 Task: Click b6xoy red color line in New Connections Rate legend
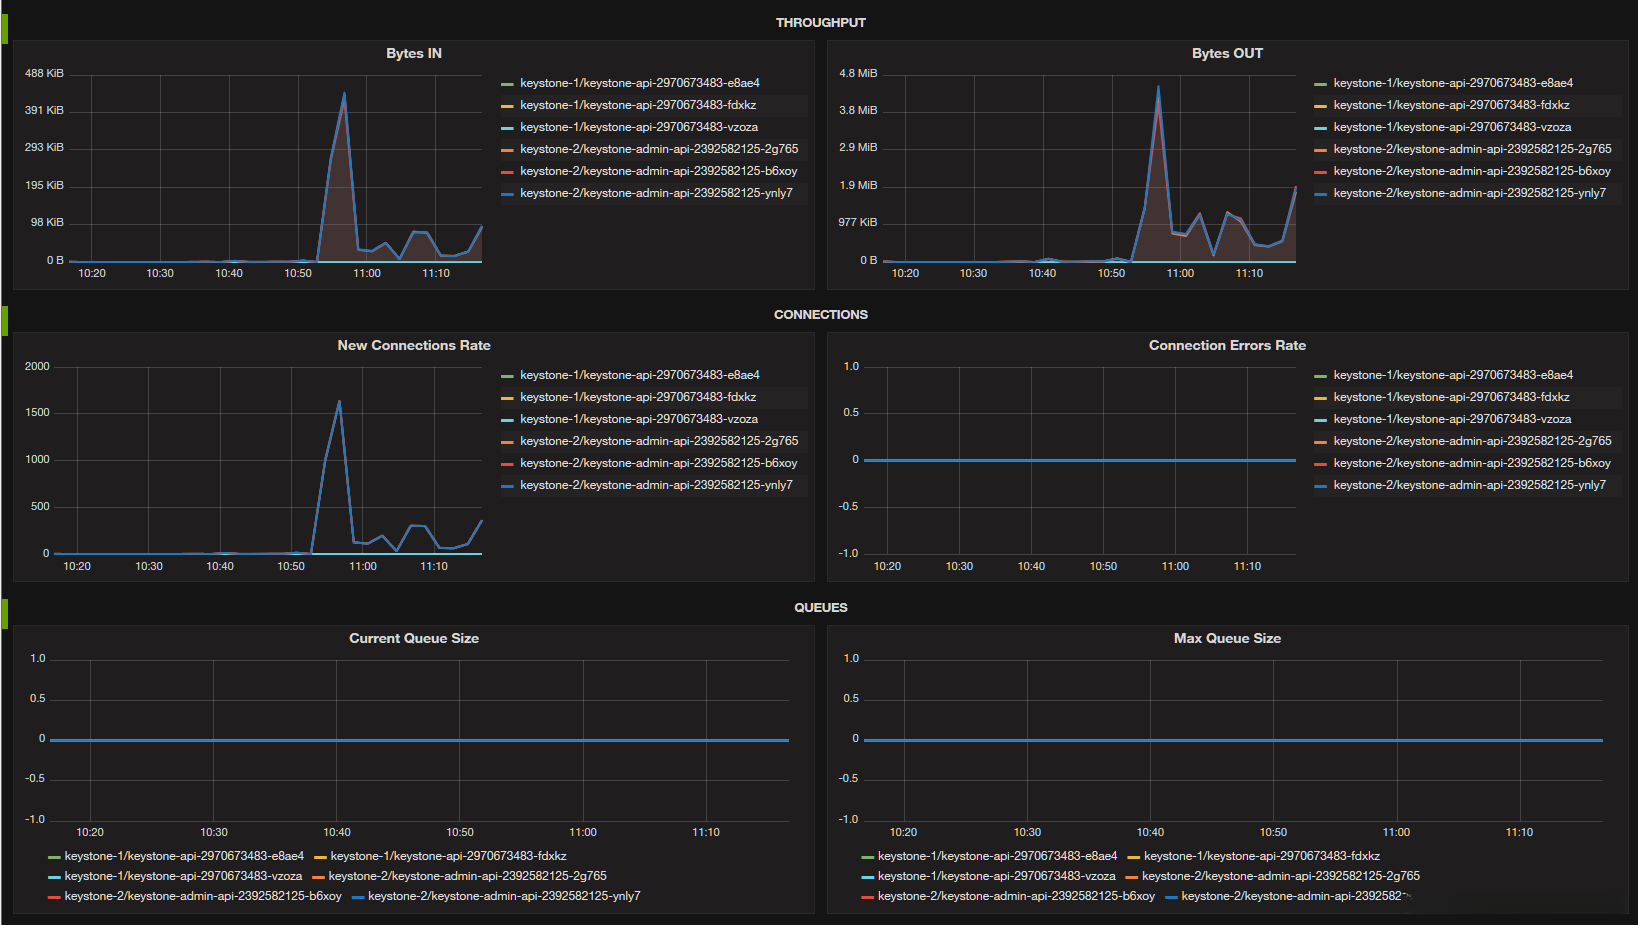tap(507, 464)
